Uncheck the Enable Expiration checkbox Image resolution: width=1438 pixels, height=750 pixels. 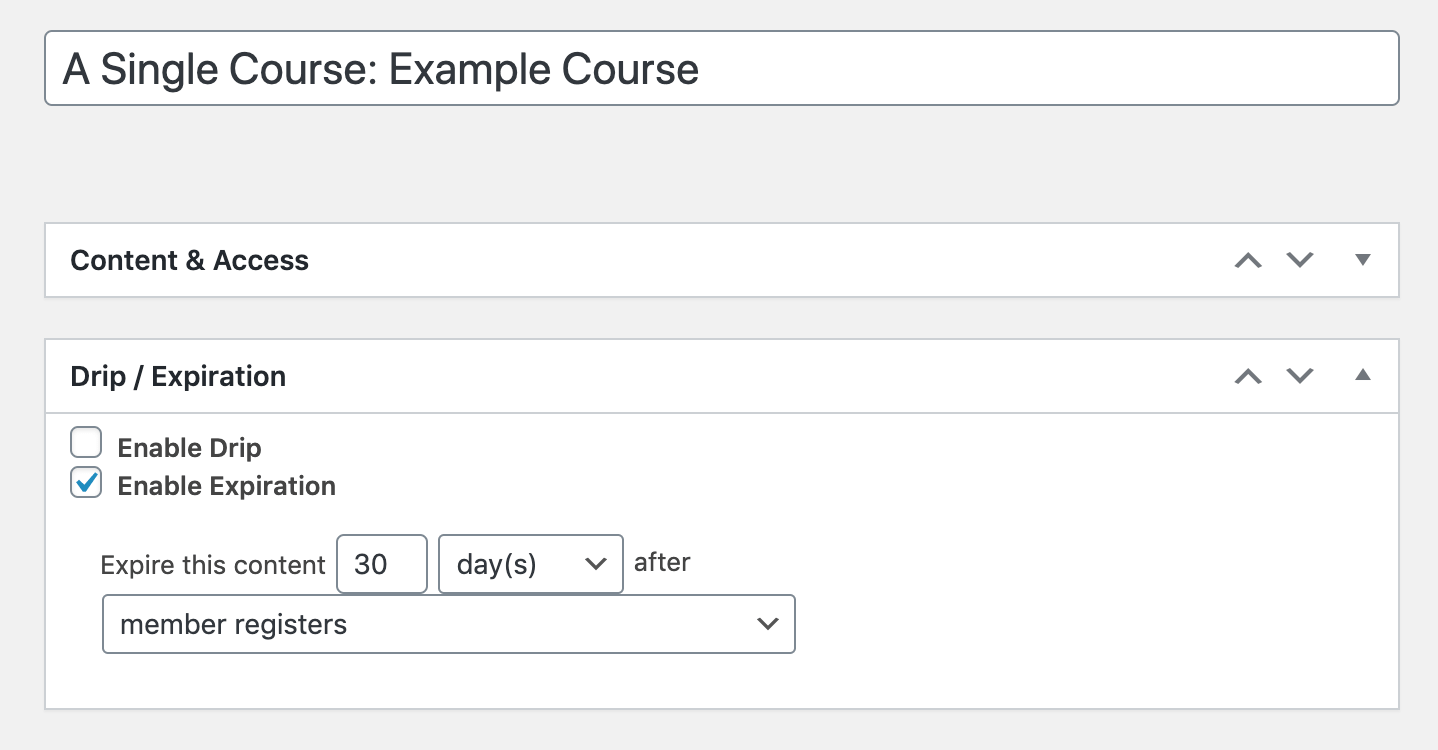[x=86, y=481]
